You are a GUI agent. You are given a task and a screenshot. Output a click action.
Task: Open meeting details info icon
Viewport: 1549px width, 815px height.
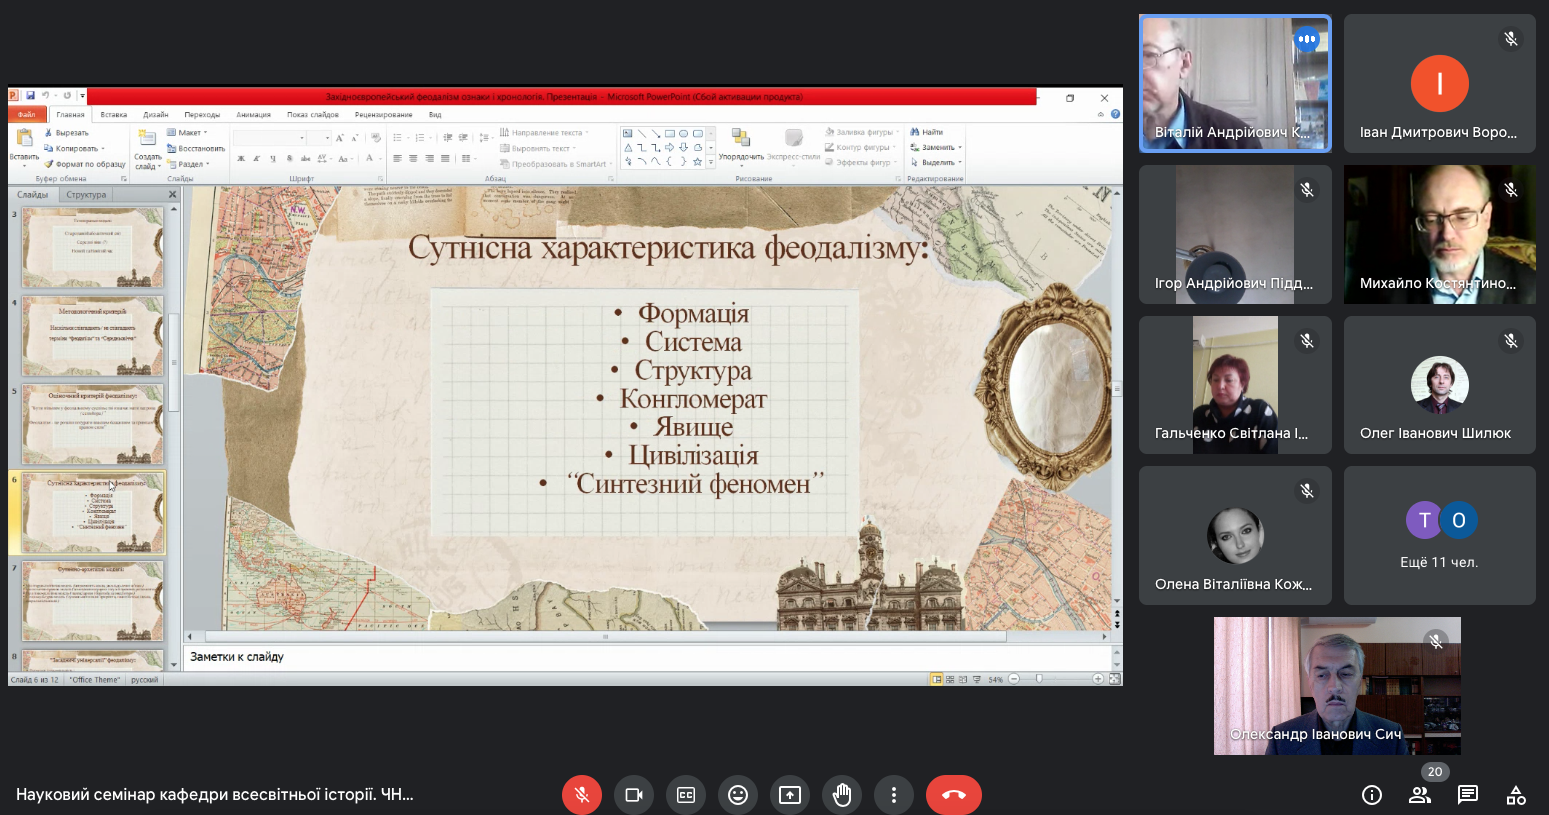1372,795
